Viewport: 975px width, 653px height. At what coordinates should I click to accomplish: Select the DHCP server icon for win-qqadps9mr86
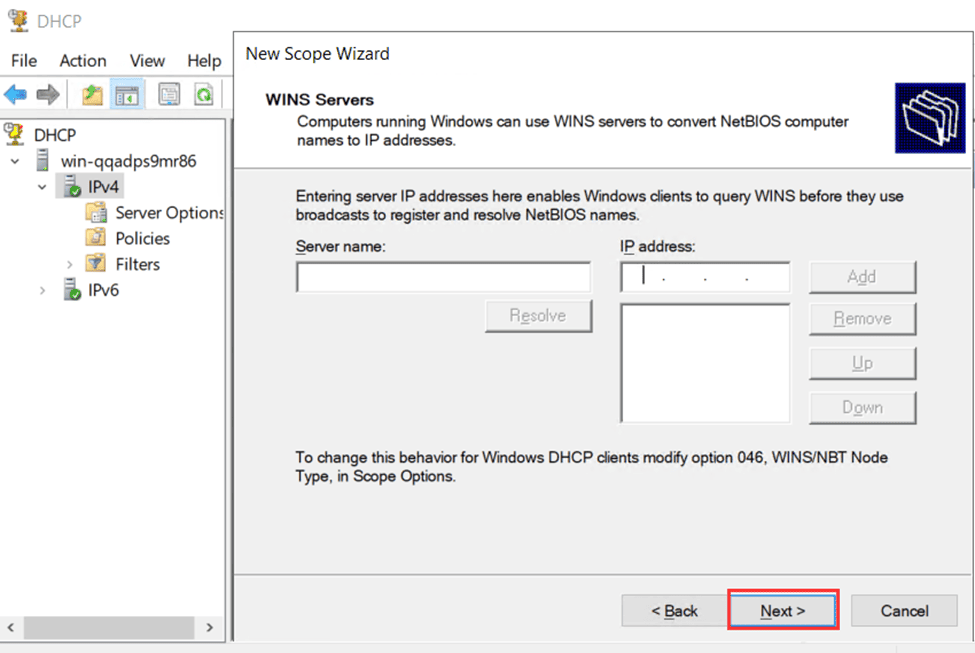(44, 160)
